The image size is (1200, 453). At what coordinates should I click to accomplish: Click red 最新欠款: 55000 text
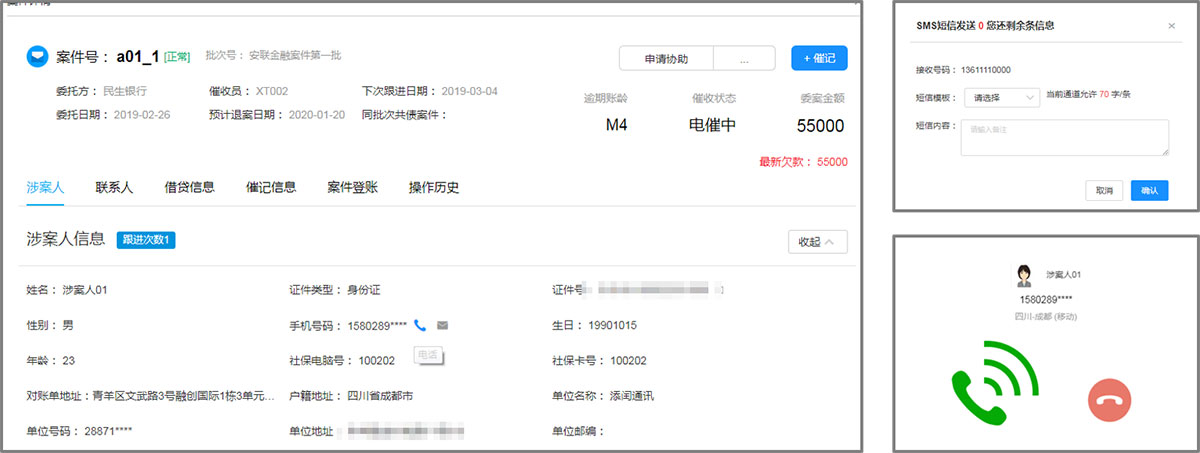click(x=803, y=161)
